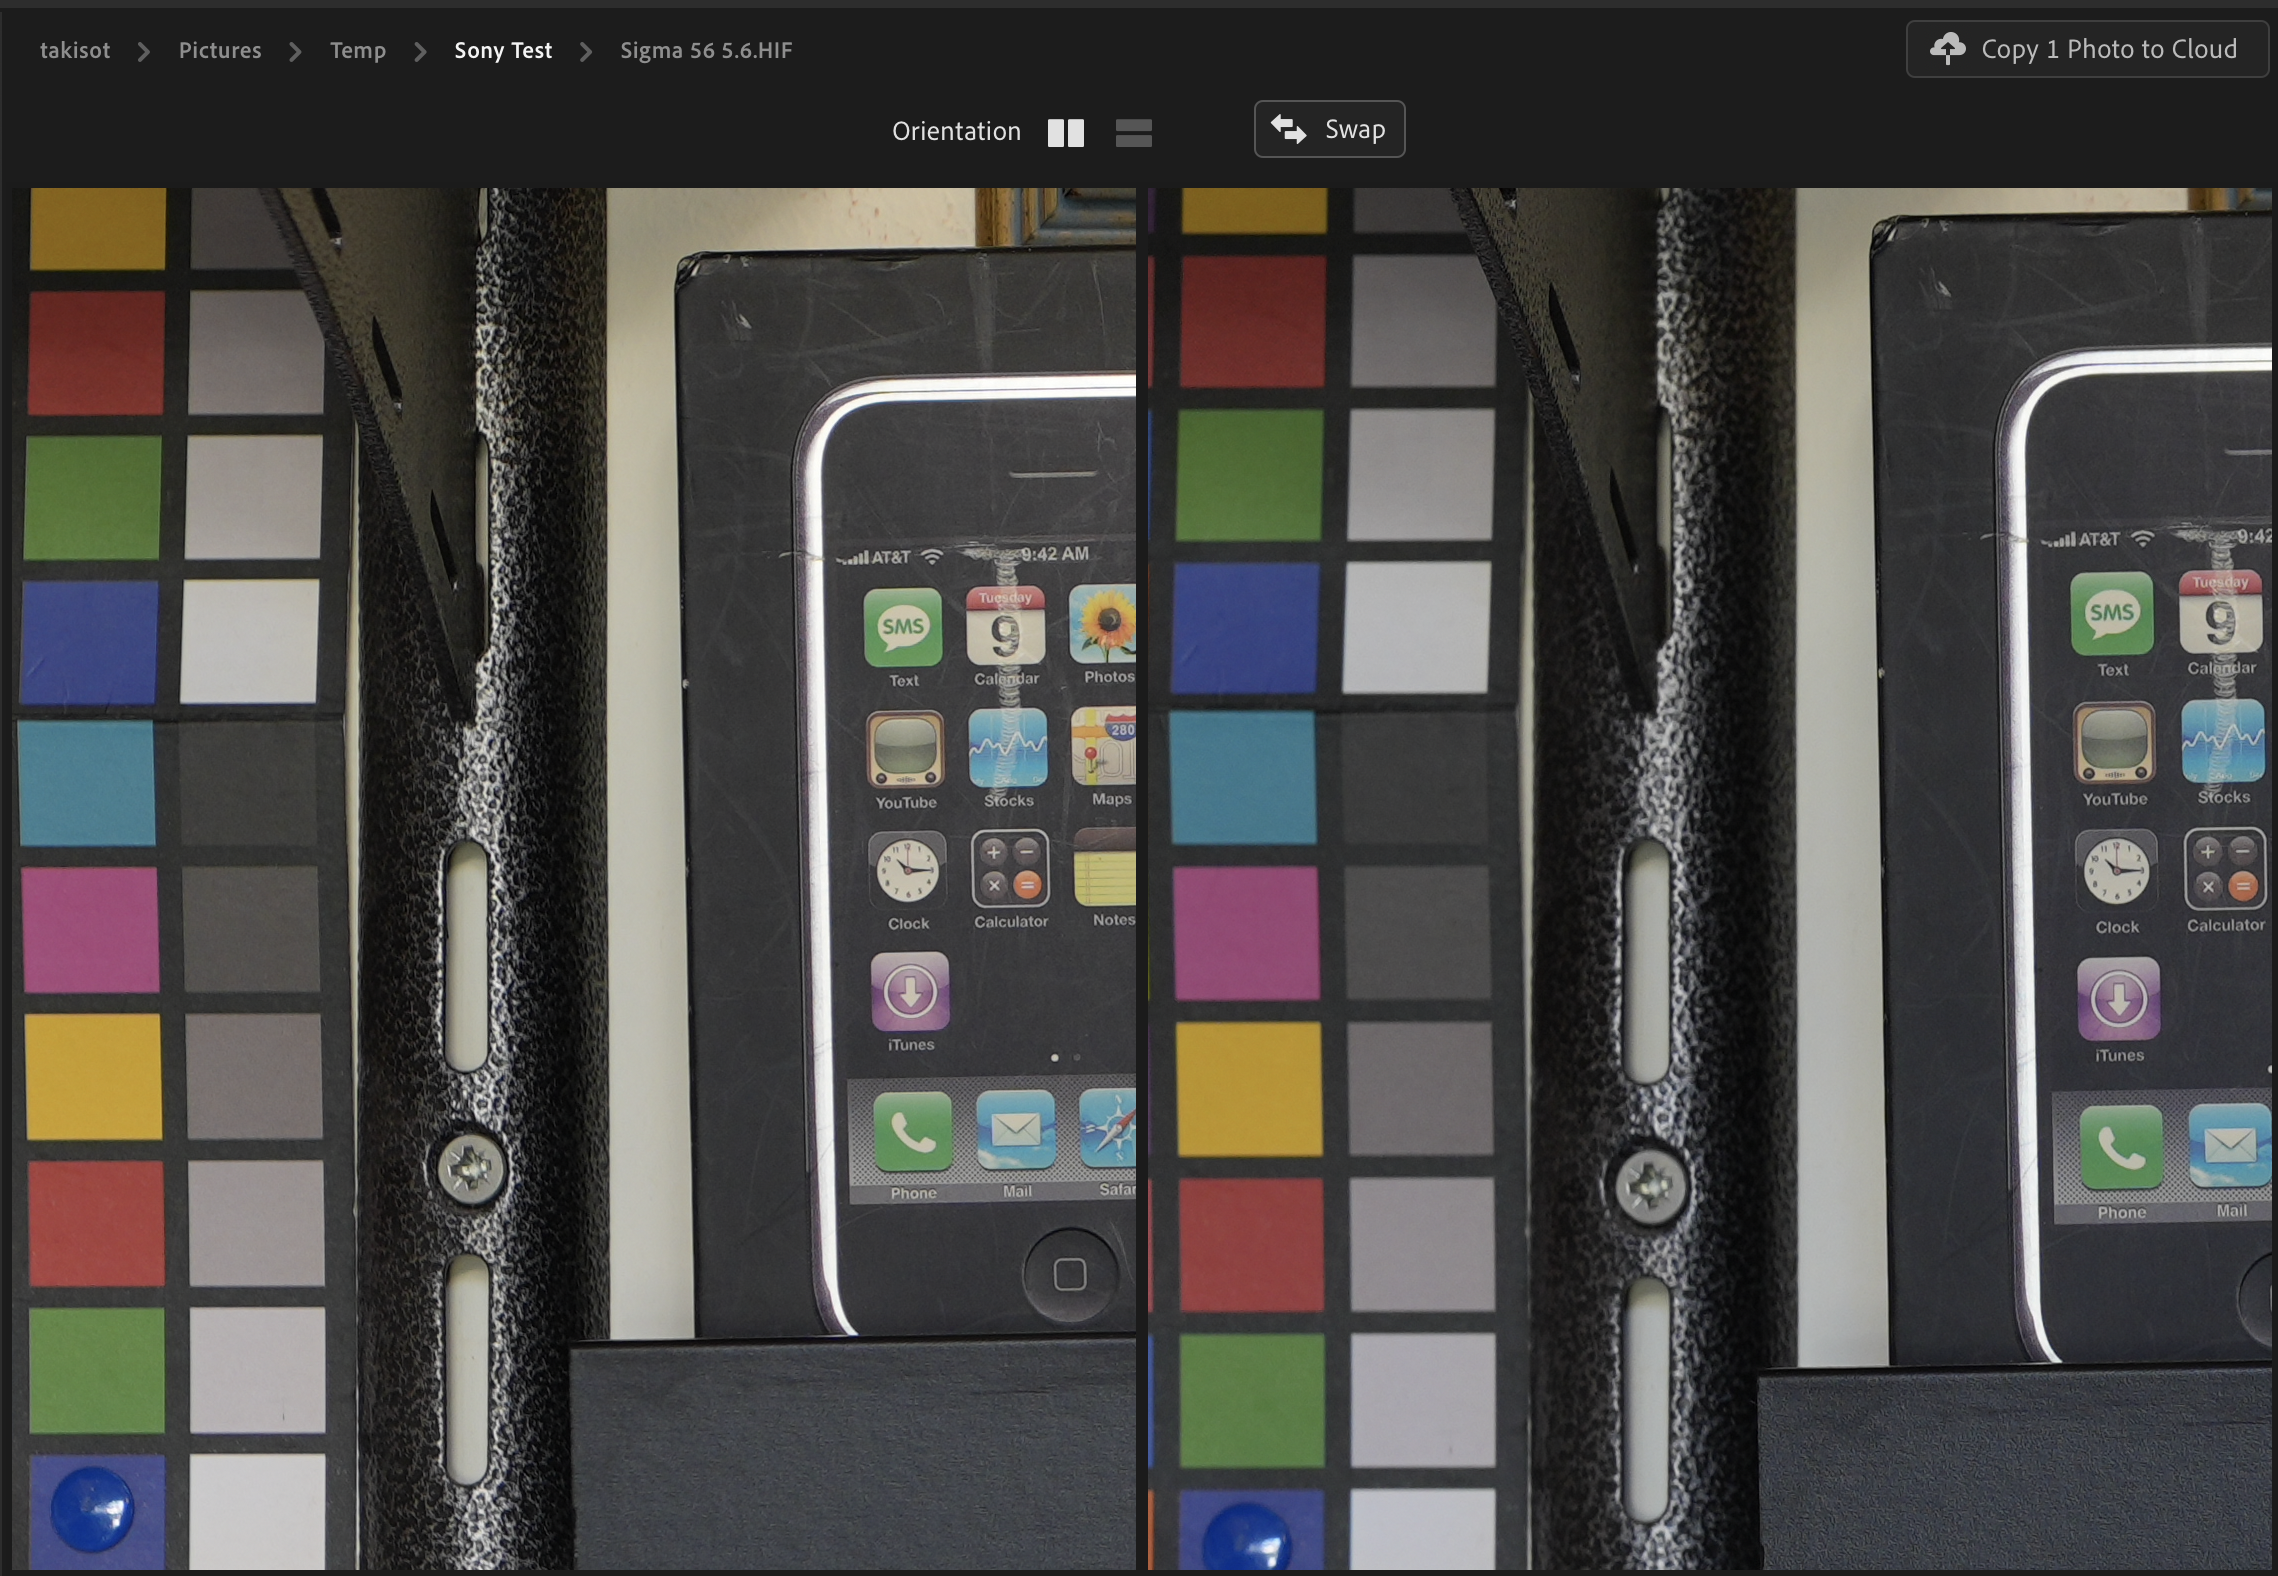Open the takisot breadcrumb folder
This screenshot has width=2278, height=1576.
tap(75, 50)
